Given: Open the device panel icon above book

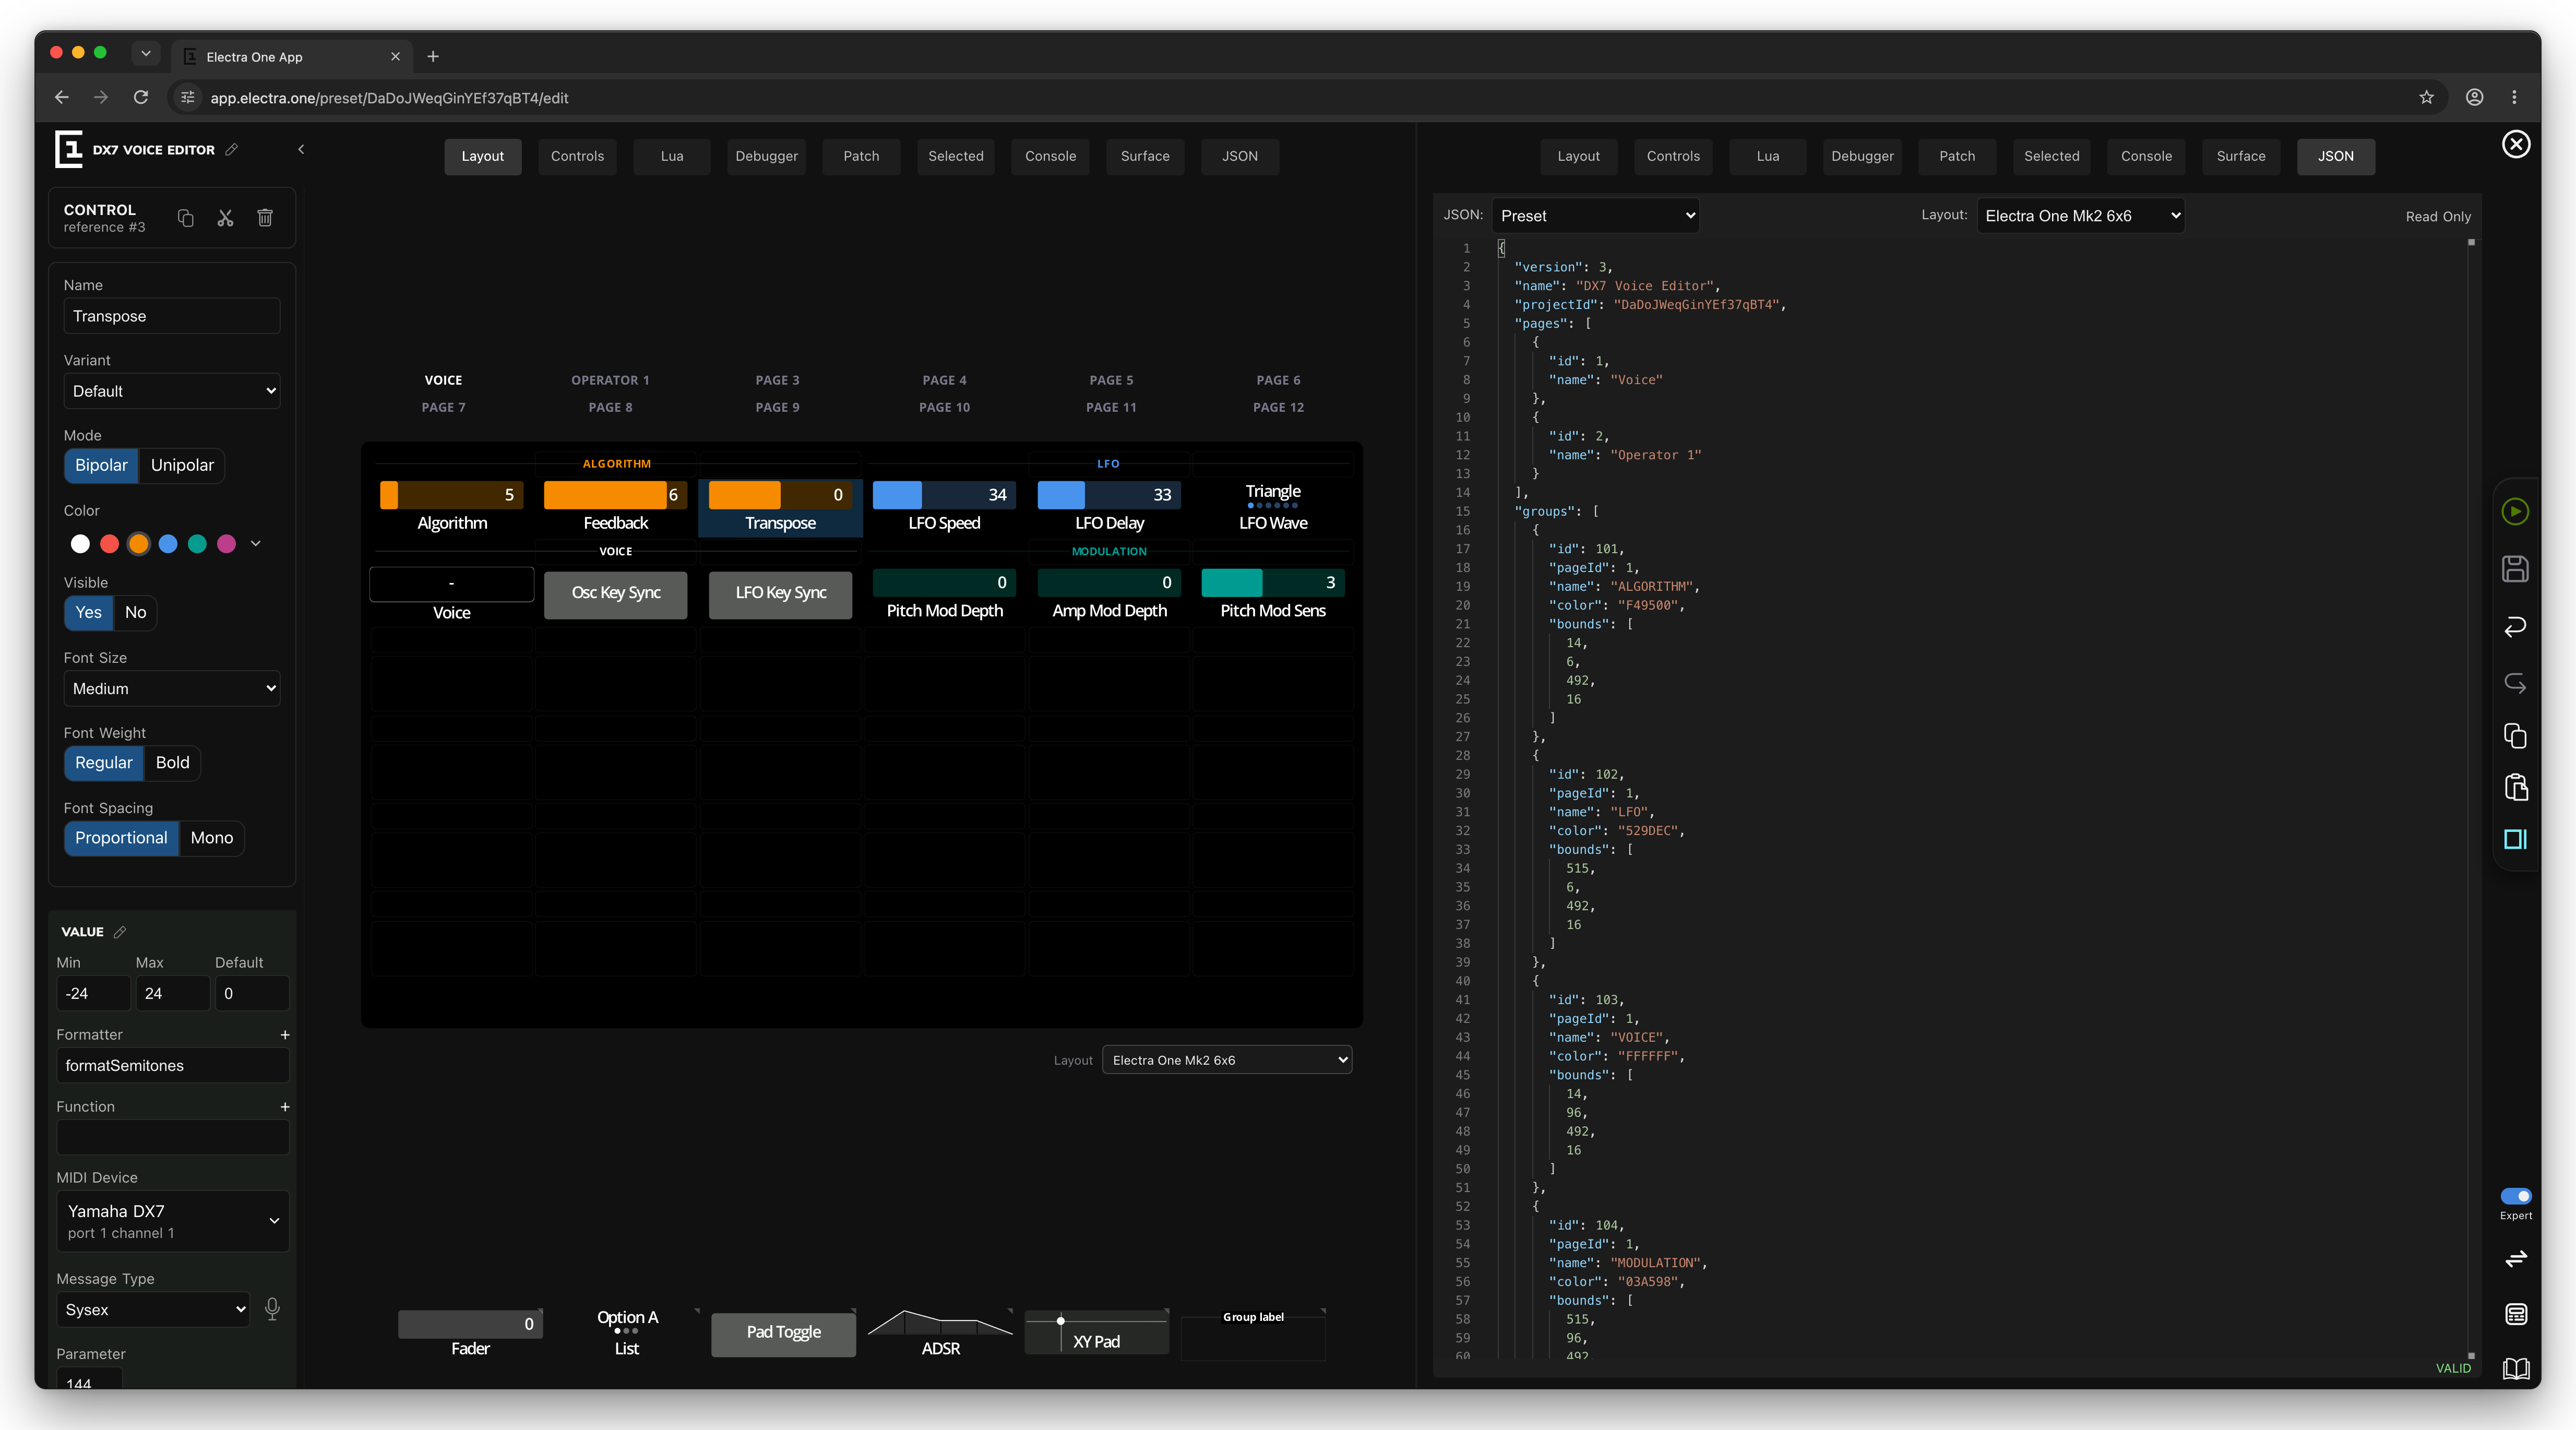Looking at the screenshot, I should click(x=2516, y=1314).
